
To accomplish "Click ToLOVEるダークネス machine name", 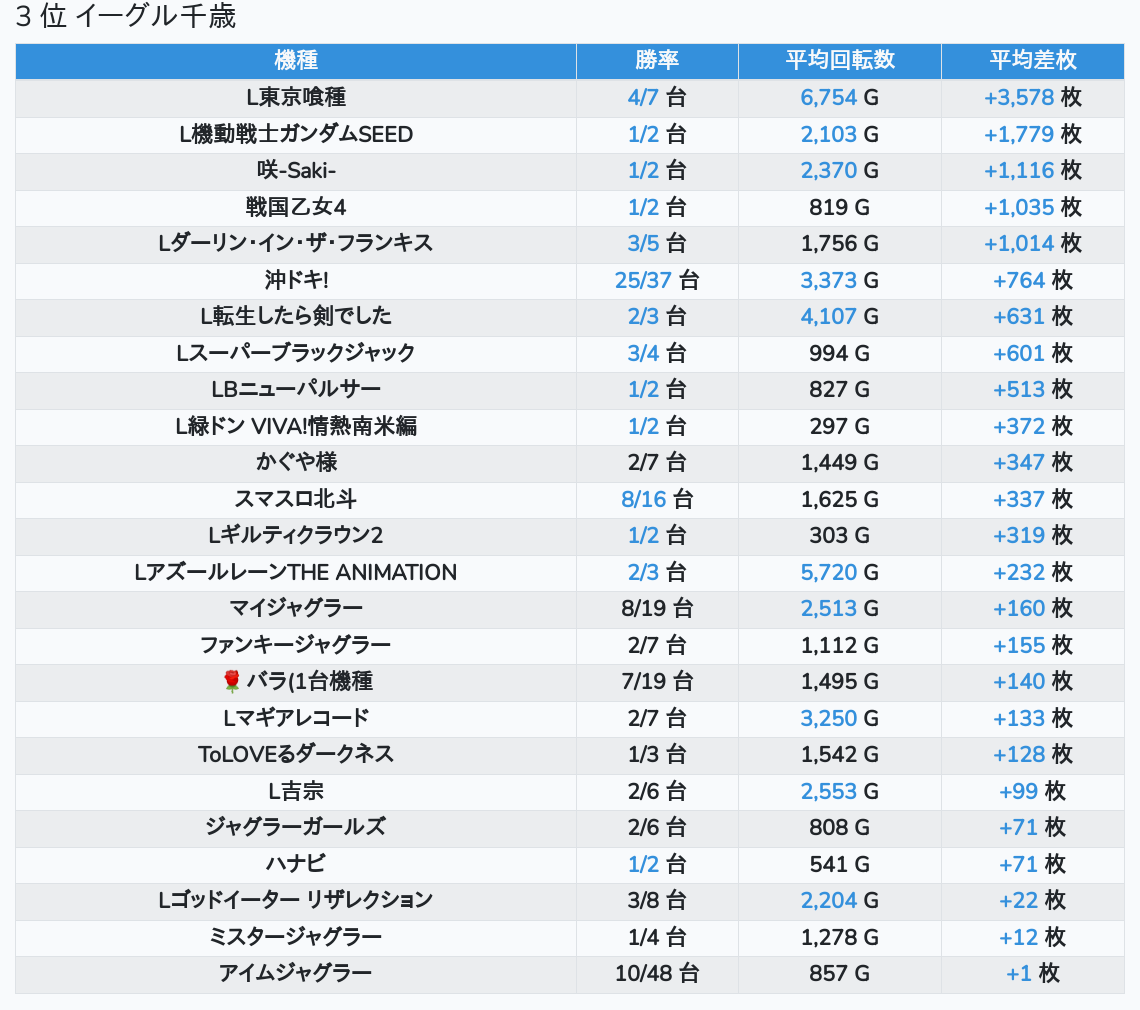I will (296, 755).
